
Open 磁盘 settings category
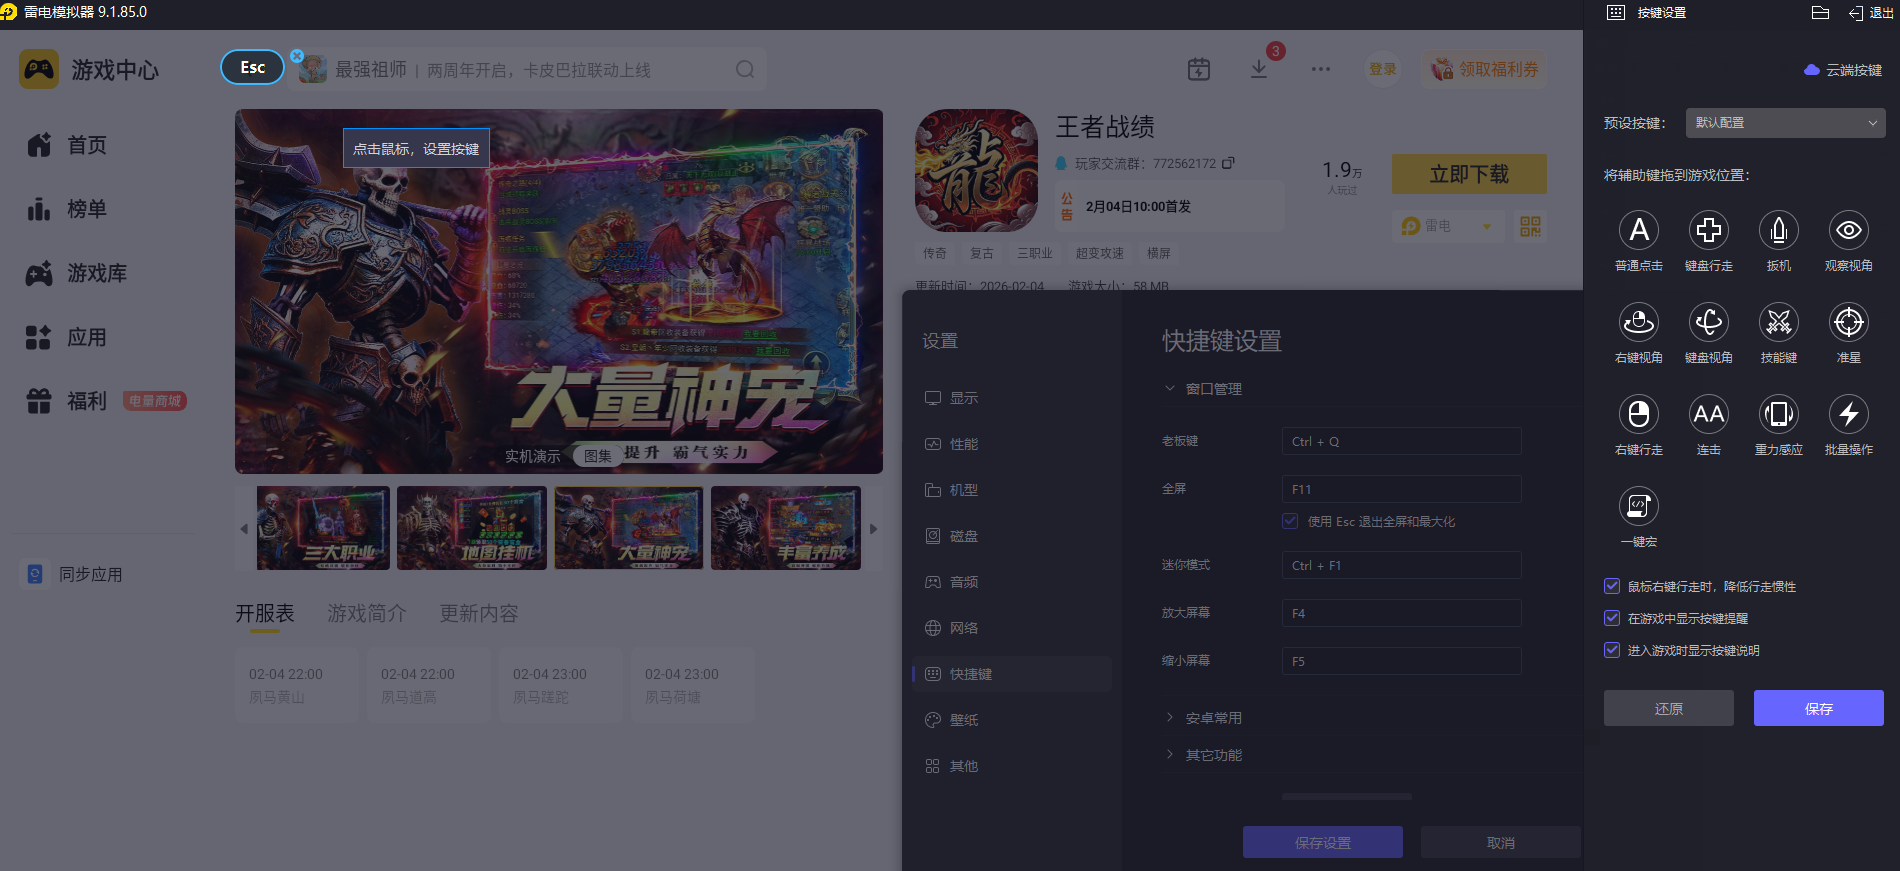point(1012,536)
